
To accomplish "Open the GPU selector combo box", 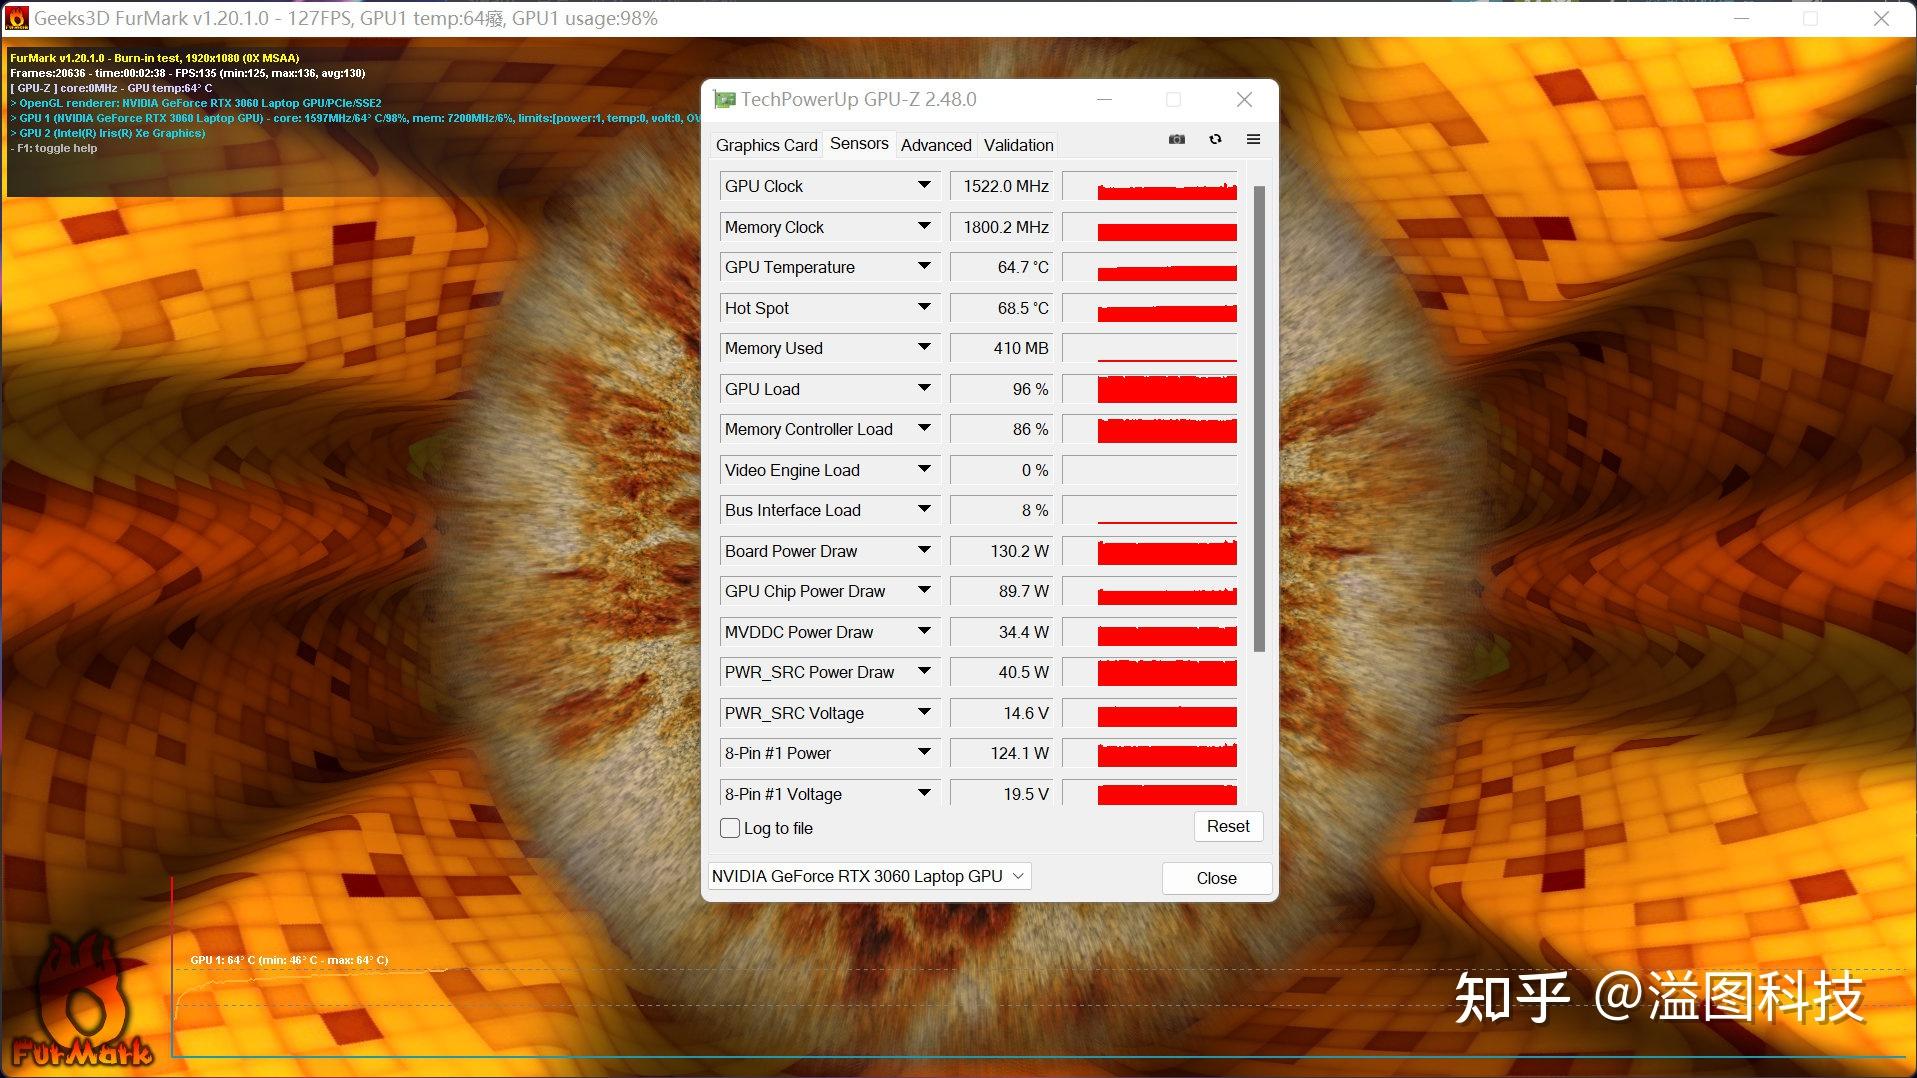I will (x=869, y=876).
